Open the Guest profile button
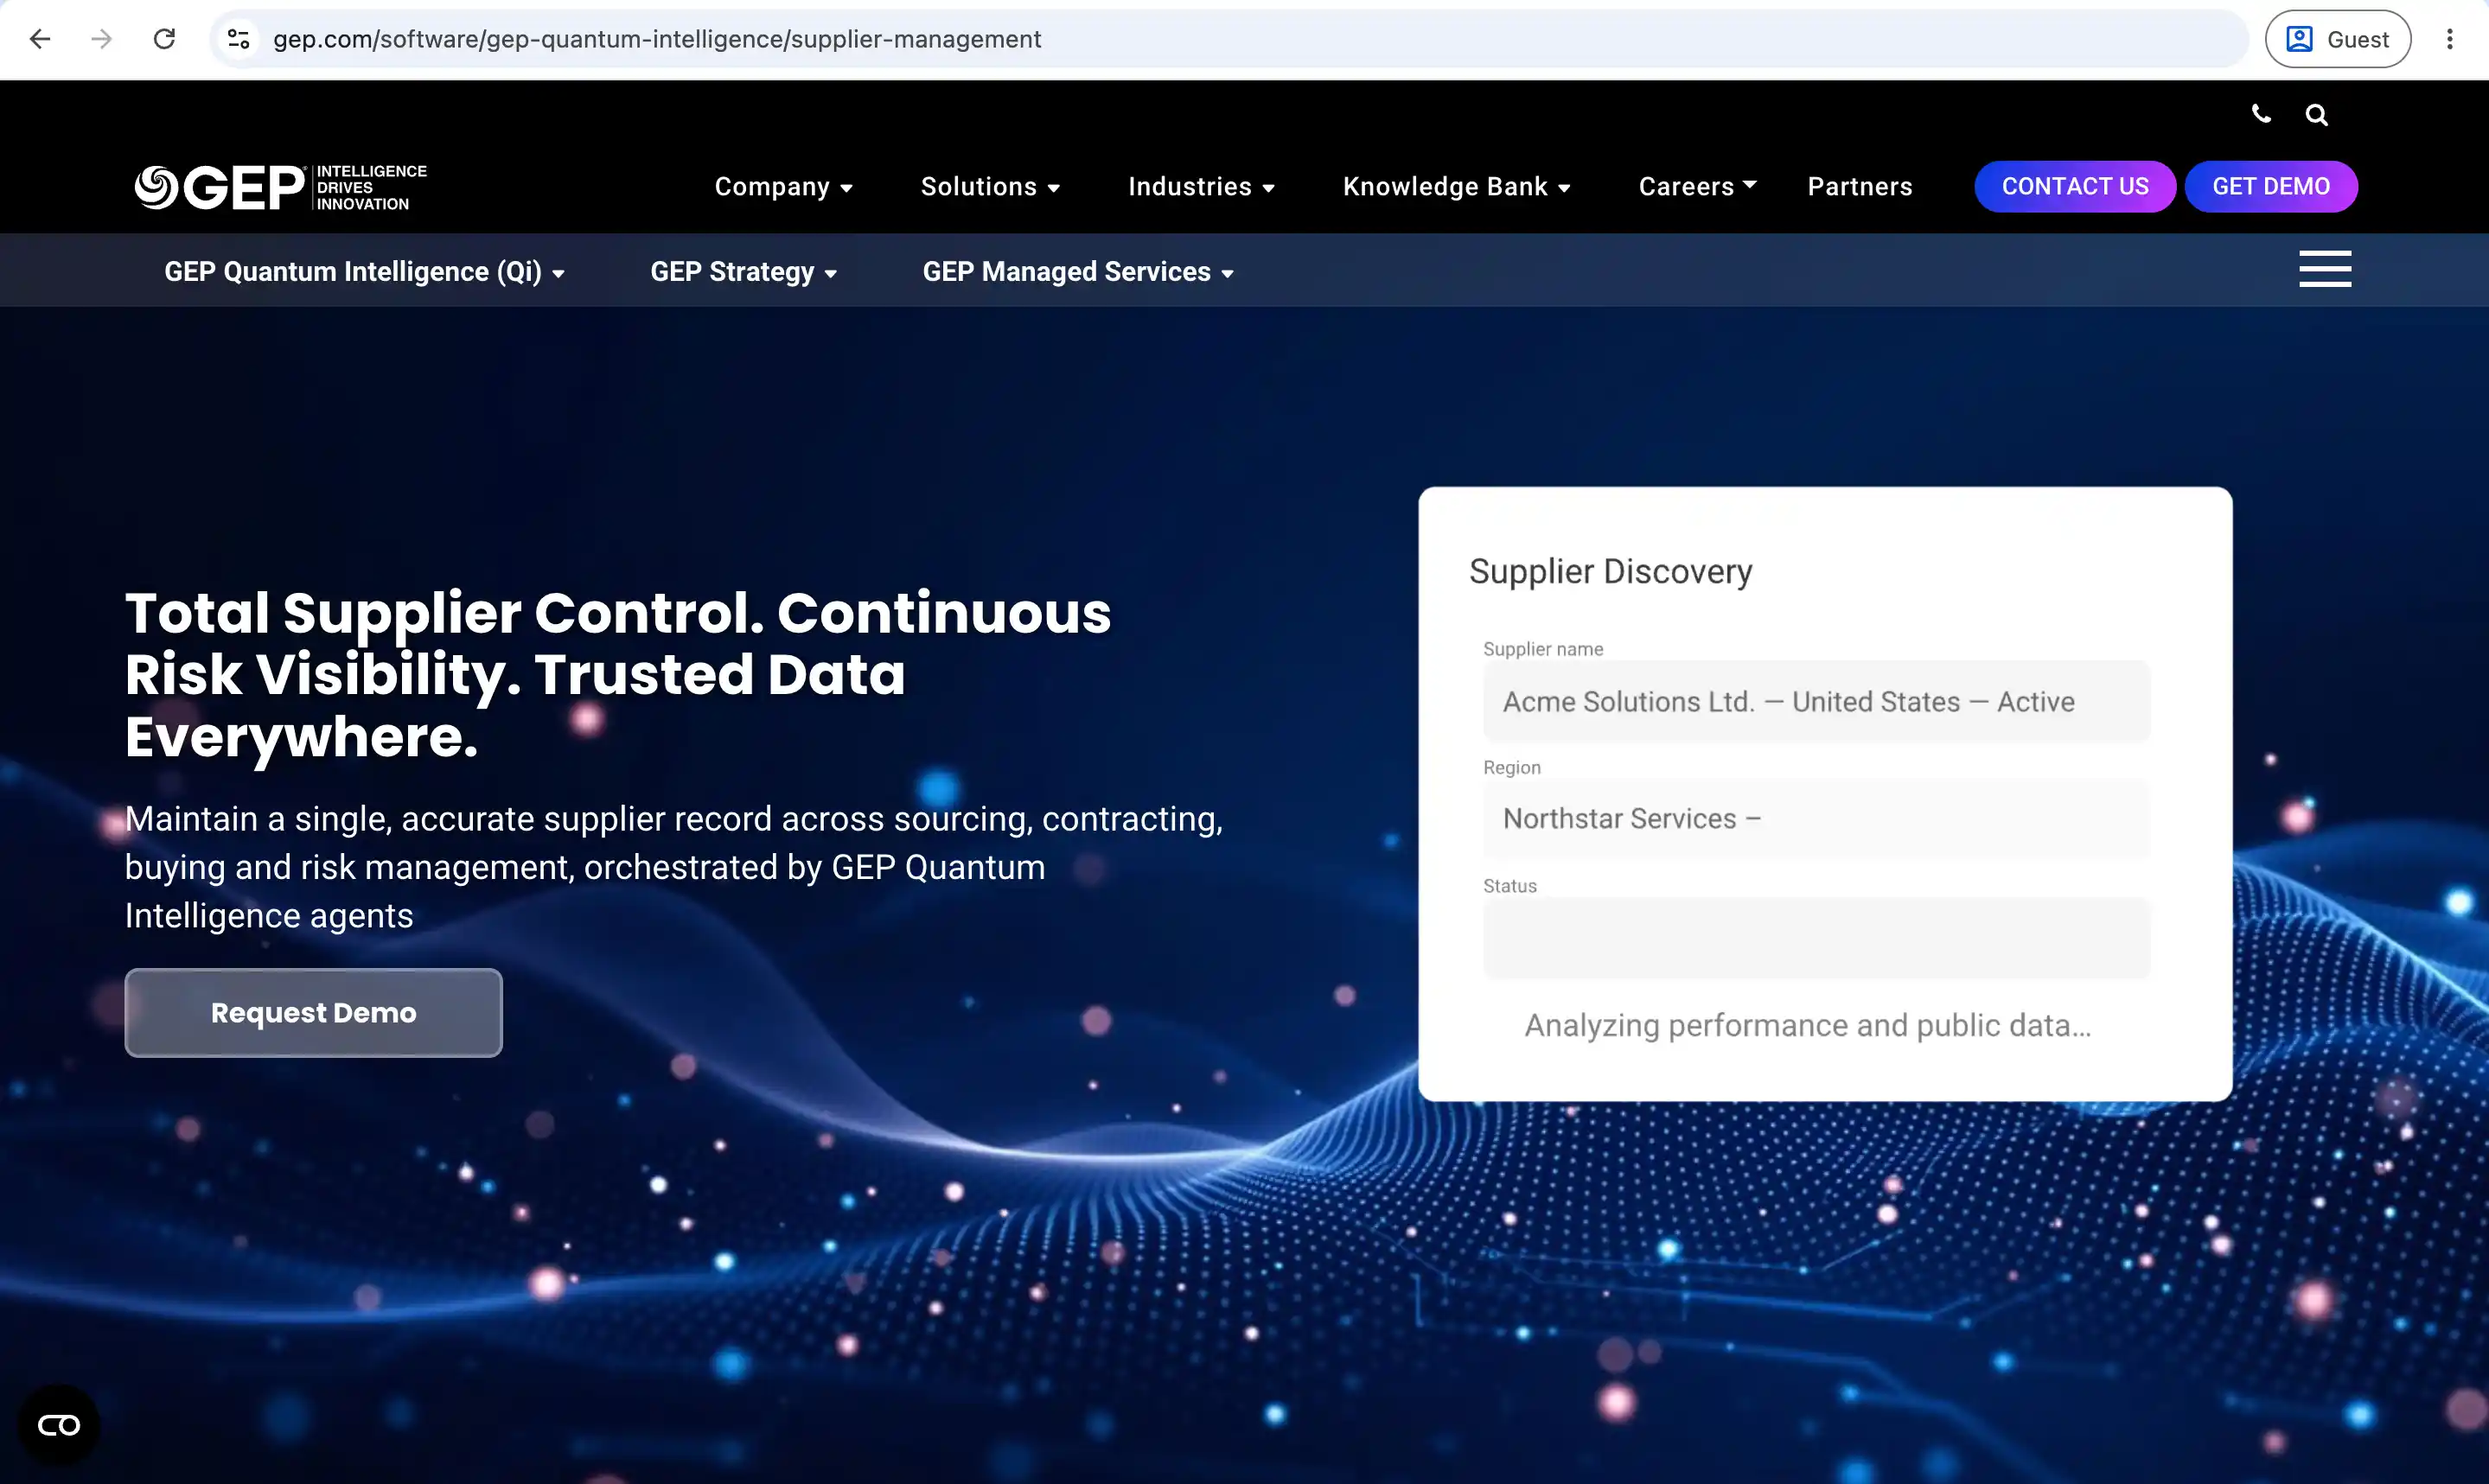The height and width of the screenshot is (1484, 2489). [x=2337, y=39]
